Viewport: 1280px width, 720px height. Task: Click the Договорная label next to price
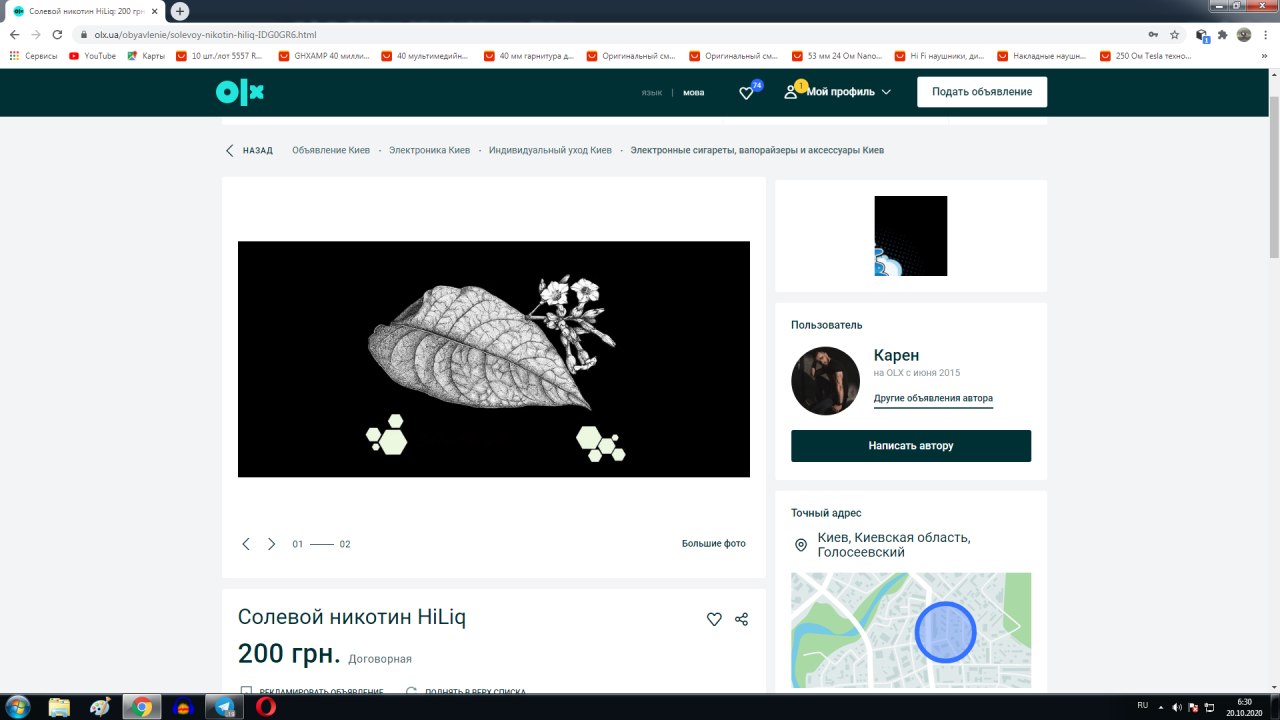(380, 659)
